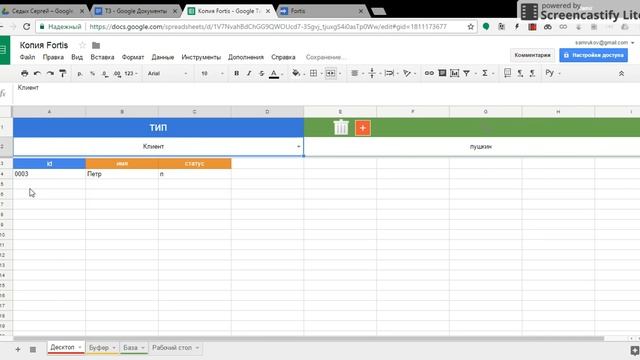The width and height of the screenshot is (640, 360).
Task: Format cell as percent
Action: [x=92, y=73]
